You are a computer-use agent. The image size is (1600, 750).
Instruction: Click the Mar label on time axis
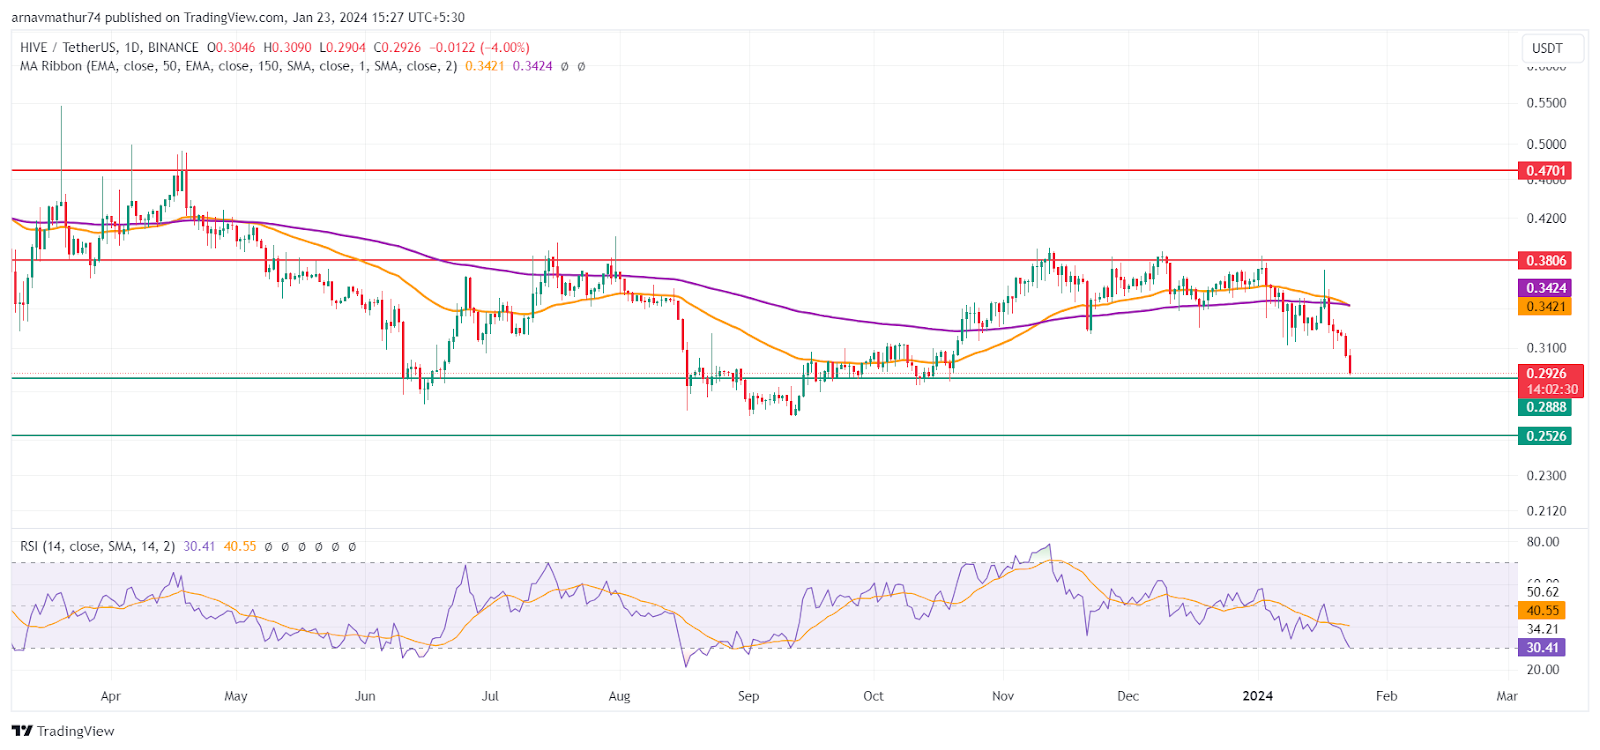1507,696
